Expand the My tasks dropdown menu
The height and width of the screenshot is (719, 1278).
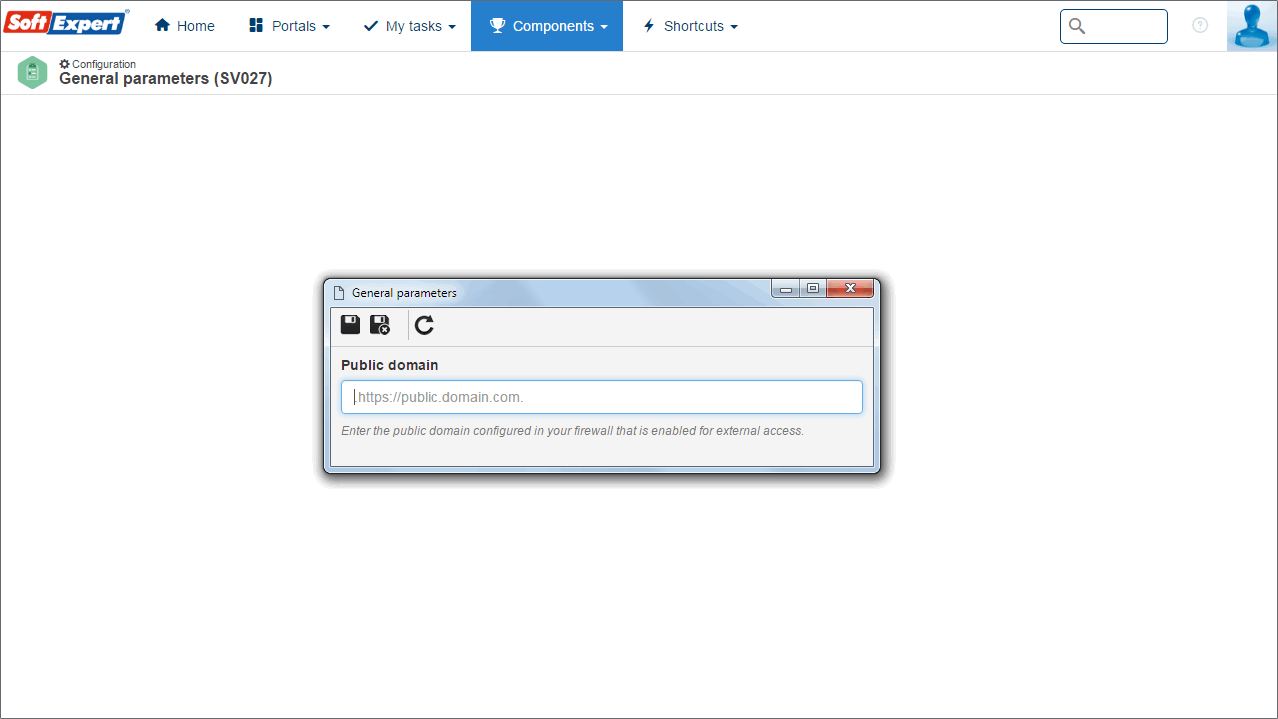(409, 26)
